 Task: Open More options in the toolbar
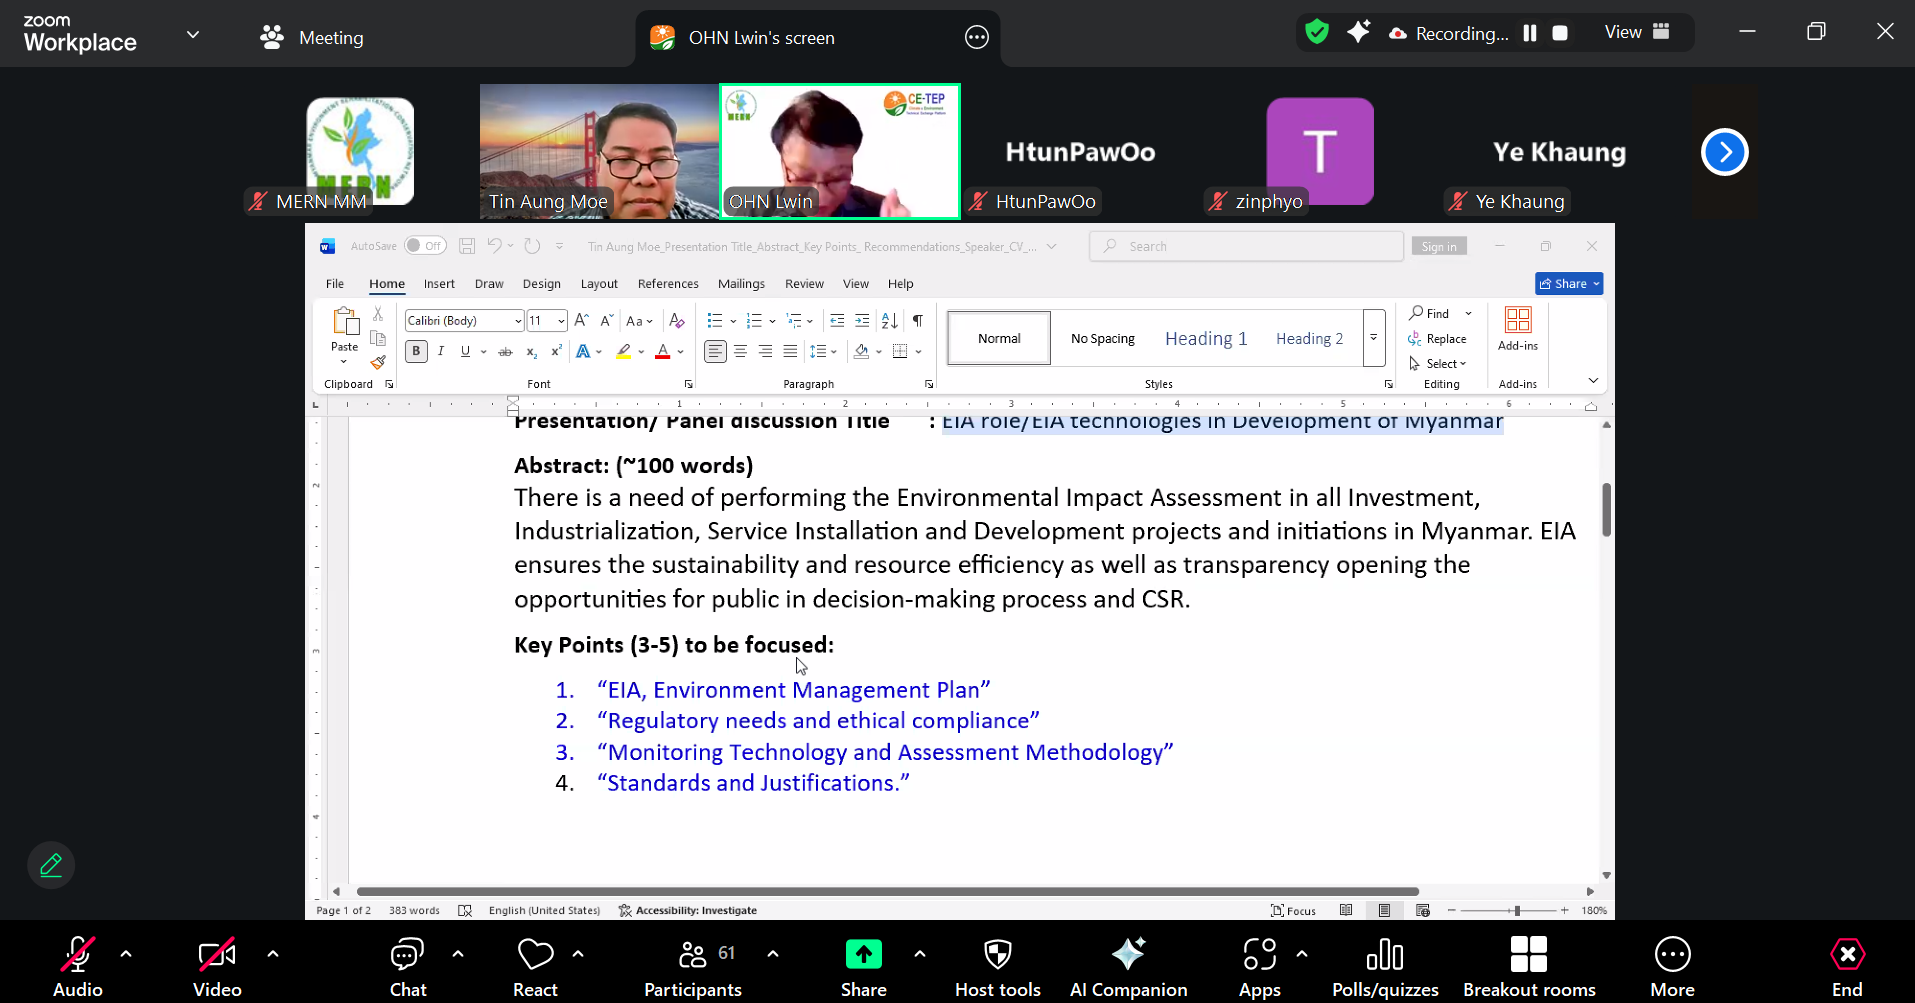click(1672, 966)
